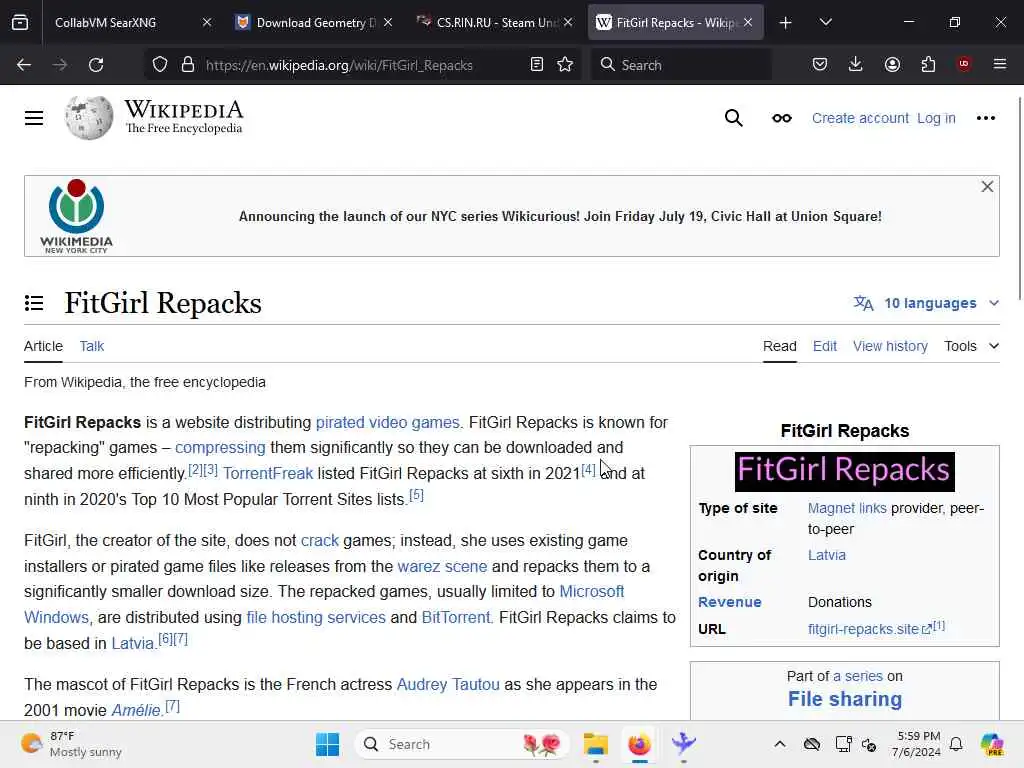The height and width of the screenshot is (768, 1024).
Task: Show hidden system tray icons
Action: point(780,744)
